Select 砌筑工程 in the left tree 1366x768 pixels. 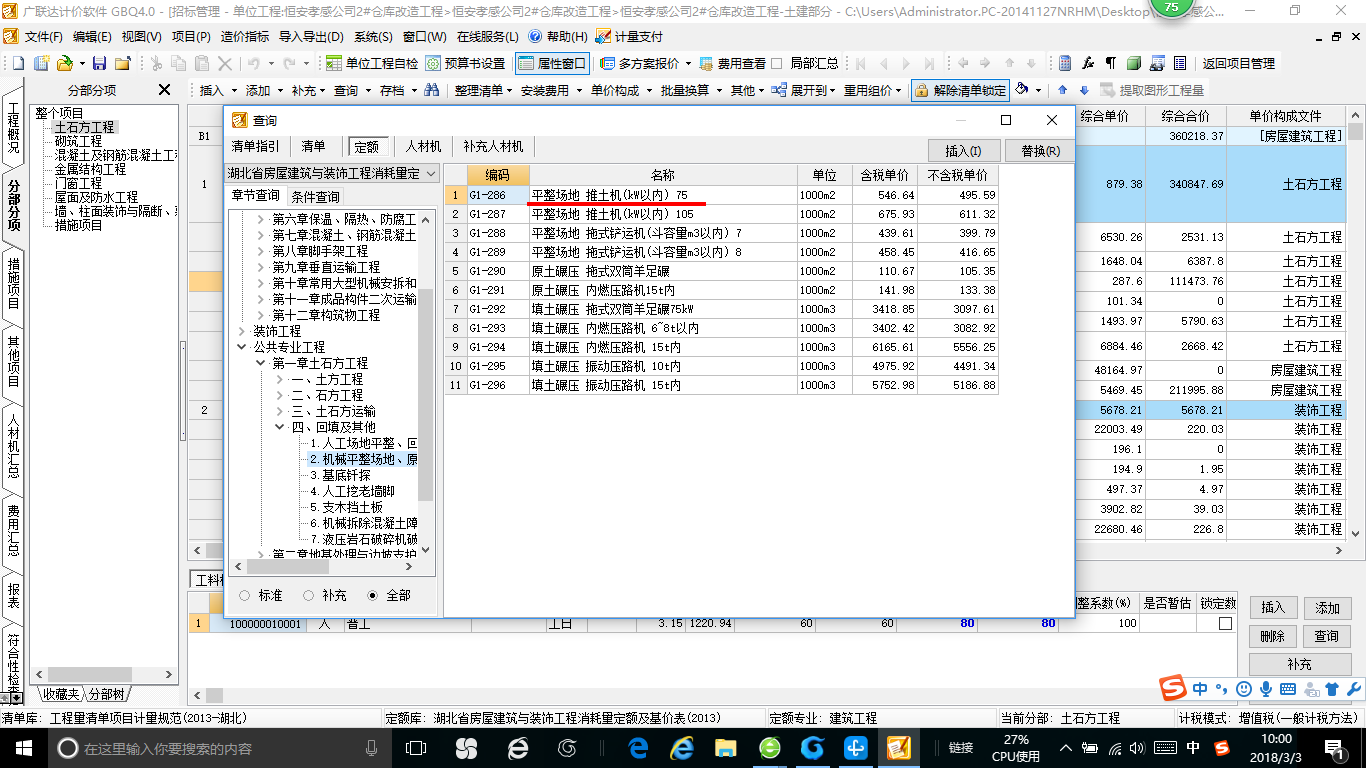point(78,141)
